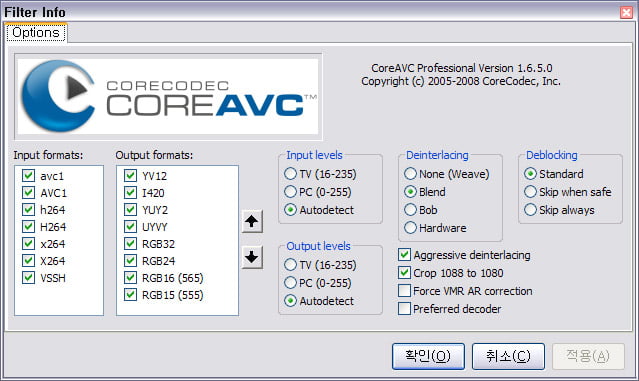Click the 적용(A) apply button
The image size is (639, 381).
coord(588,356)
